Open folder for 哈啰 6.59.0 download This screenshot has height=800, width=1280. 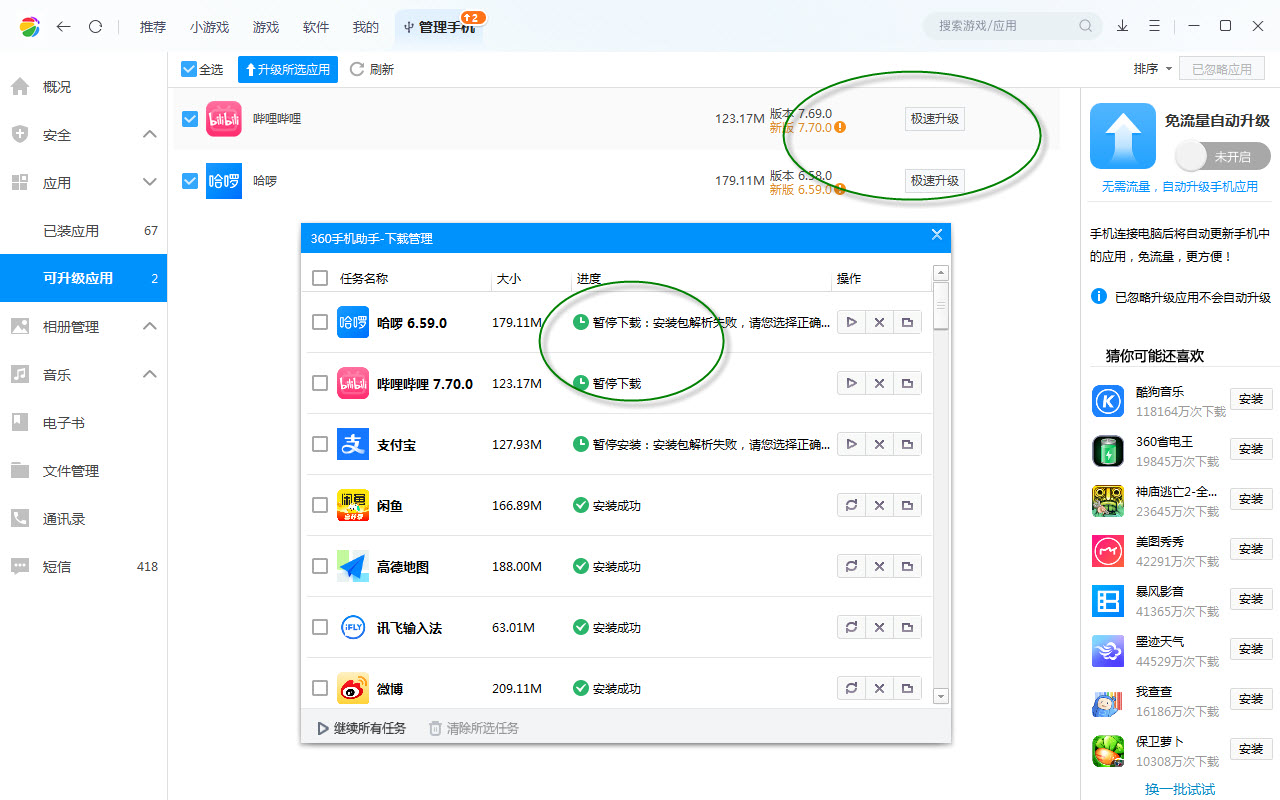click(x=907, y=322)
